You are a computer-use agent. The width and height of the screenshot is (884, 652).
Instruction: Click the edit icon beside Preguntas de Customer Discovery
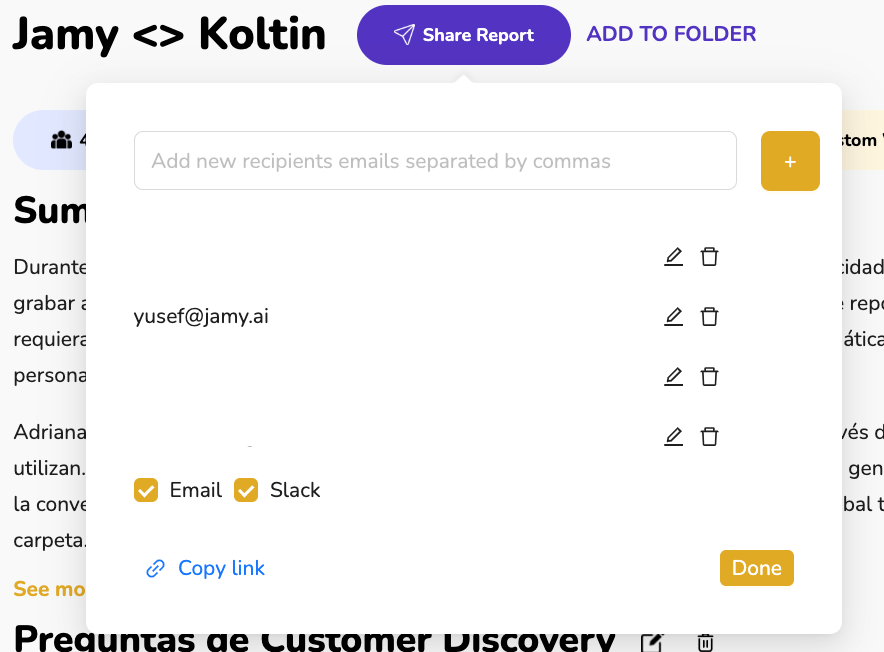tap(652, 641)
